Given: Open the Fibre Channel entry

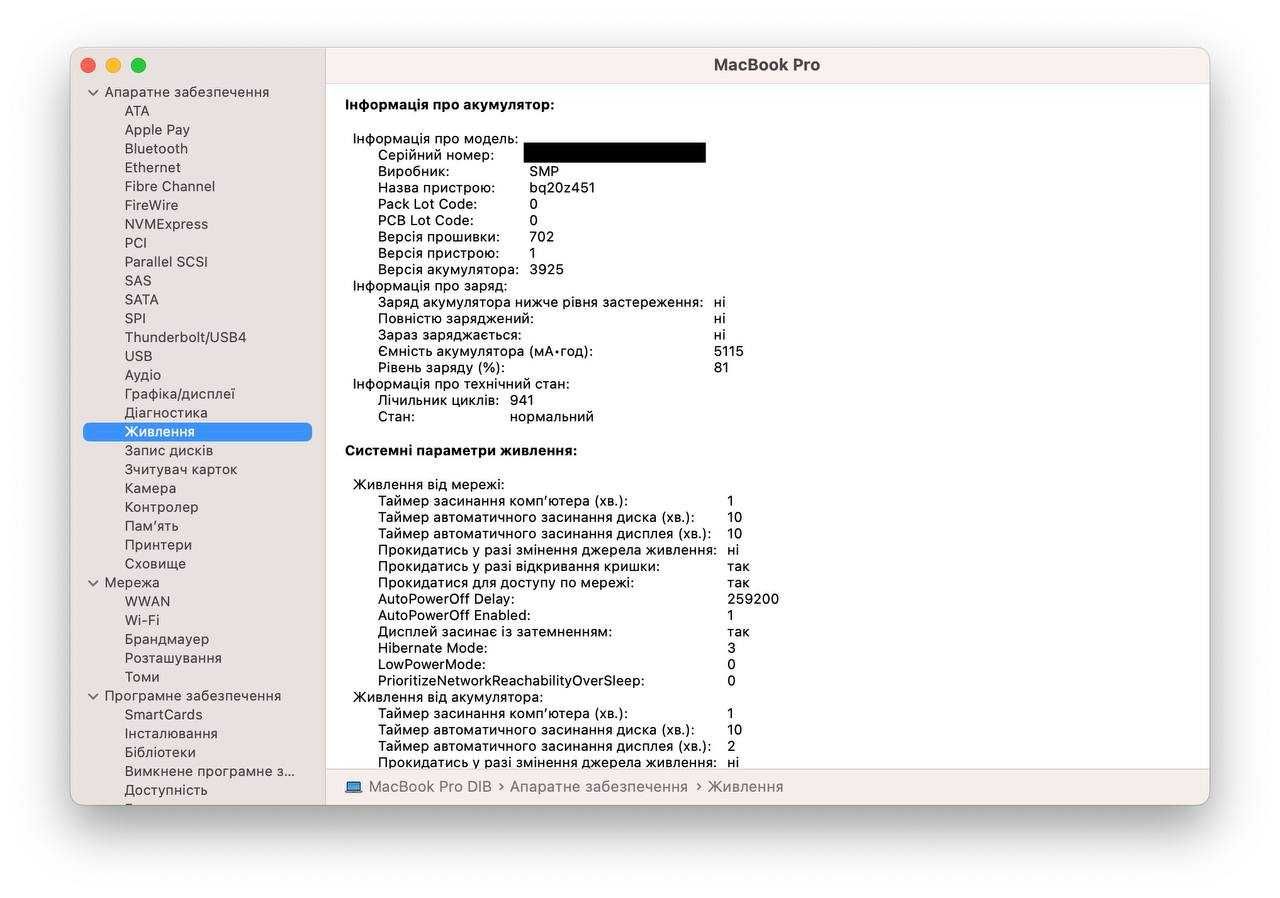Looking at the screenshot, I should [x=169, y=187].
